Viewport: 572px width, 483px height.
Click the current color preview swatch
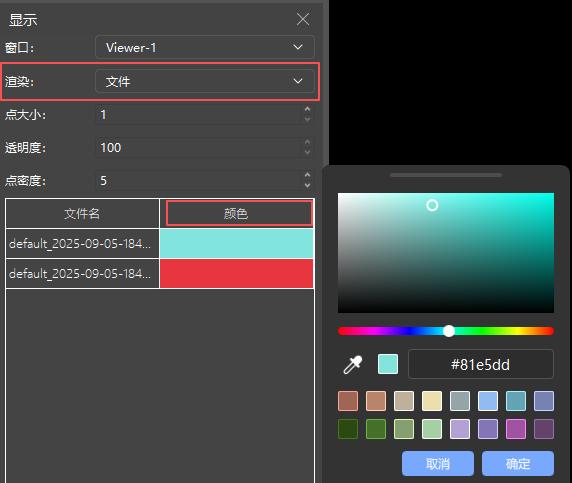388,364
